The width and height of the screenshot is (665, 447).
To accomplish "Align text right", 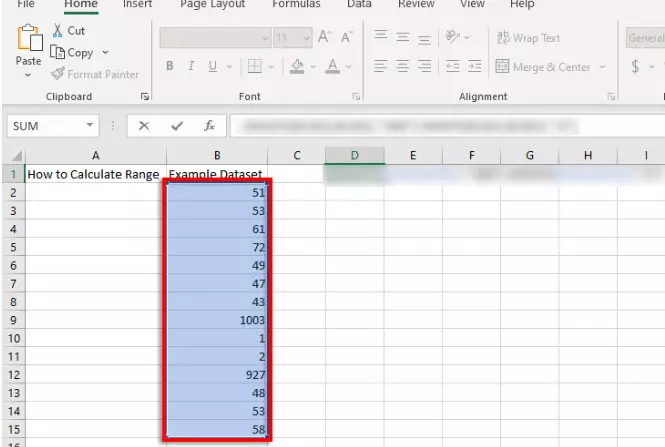I will (x=424, y=66).
